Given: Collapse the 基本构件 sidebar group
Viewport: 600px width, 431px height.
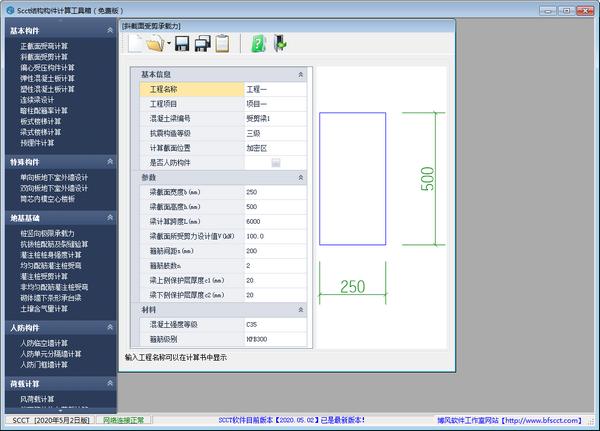Looking at the screenshot, I should (x=110, y=30).
